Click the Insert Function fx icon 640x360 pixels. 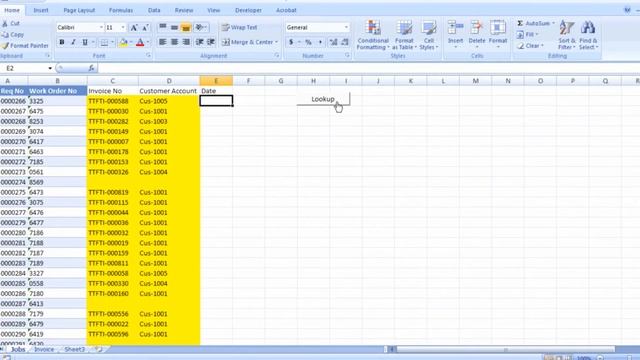[x=91, y=68]
